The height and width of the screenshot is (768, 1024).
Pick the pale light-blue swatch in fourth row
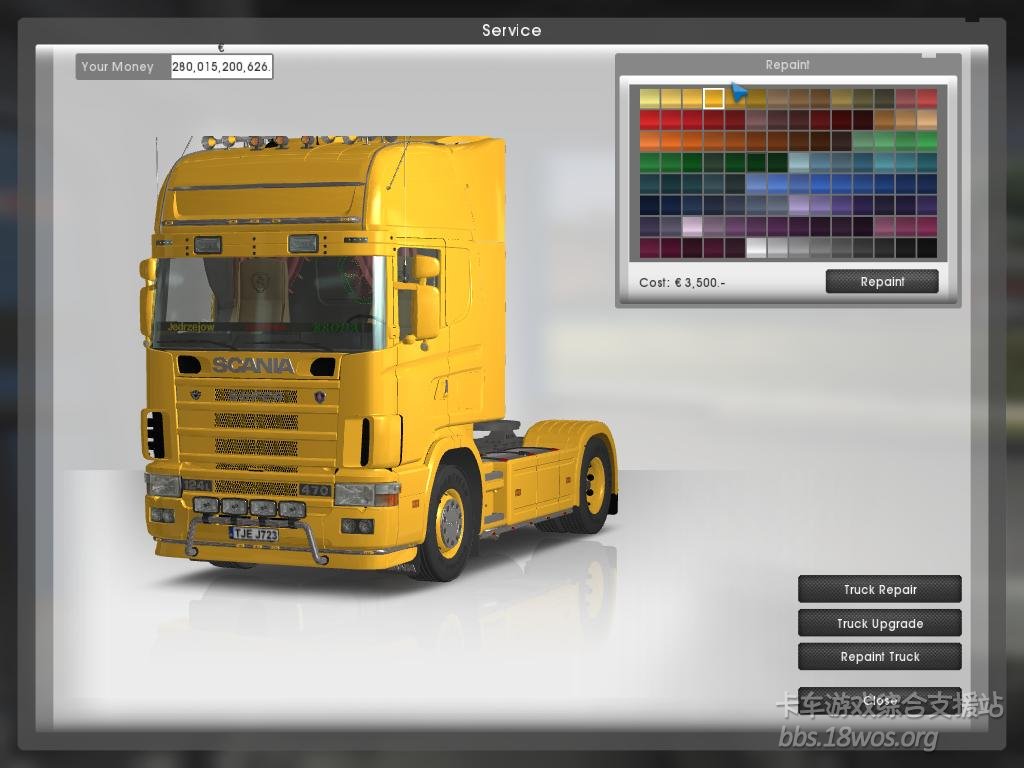pyautogui.click(x=799, y=162)
